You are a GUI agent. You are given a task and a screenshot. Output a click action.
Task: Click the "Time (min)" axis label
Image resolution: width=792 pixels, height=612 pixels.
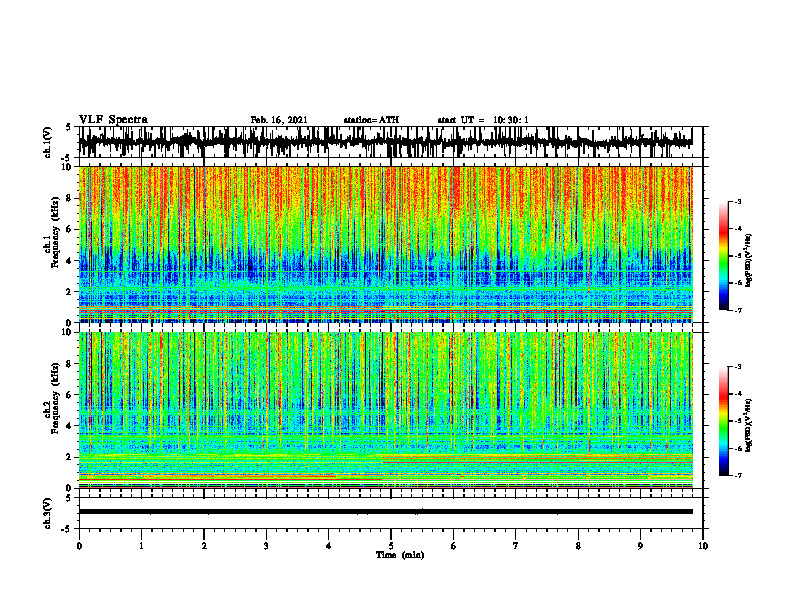[400, 555]
